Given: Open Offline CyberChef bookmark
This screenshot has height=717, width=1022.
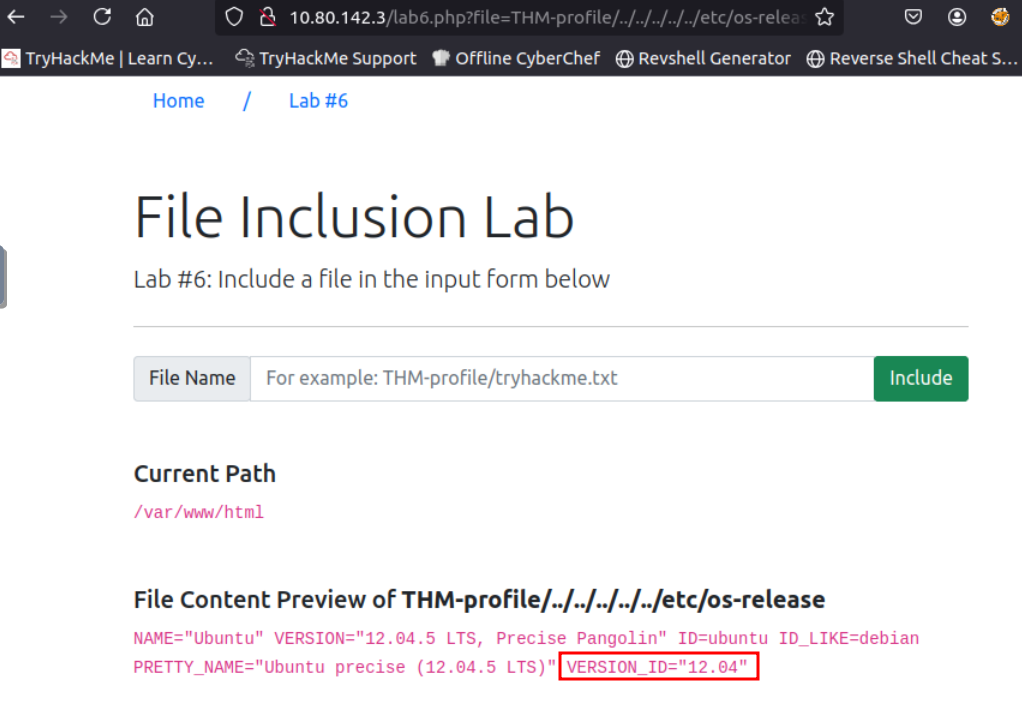Looking at the screenshot, I should click(x=516, y=58).
